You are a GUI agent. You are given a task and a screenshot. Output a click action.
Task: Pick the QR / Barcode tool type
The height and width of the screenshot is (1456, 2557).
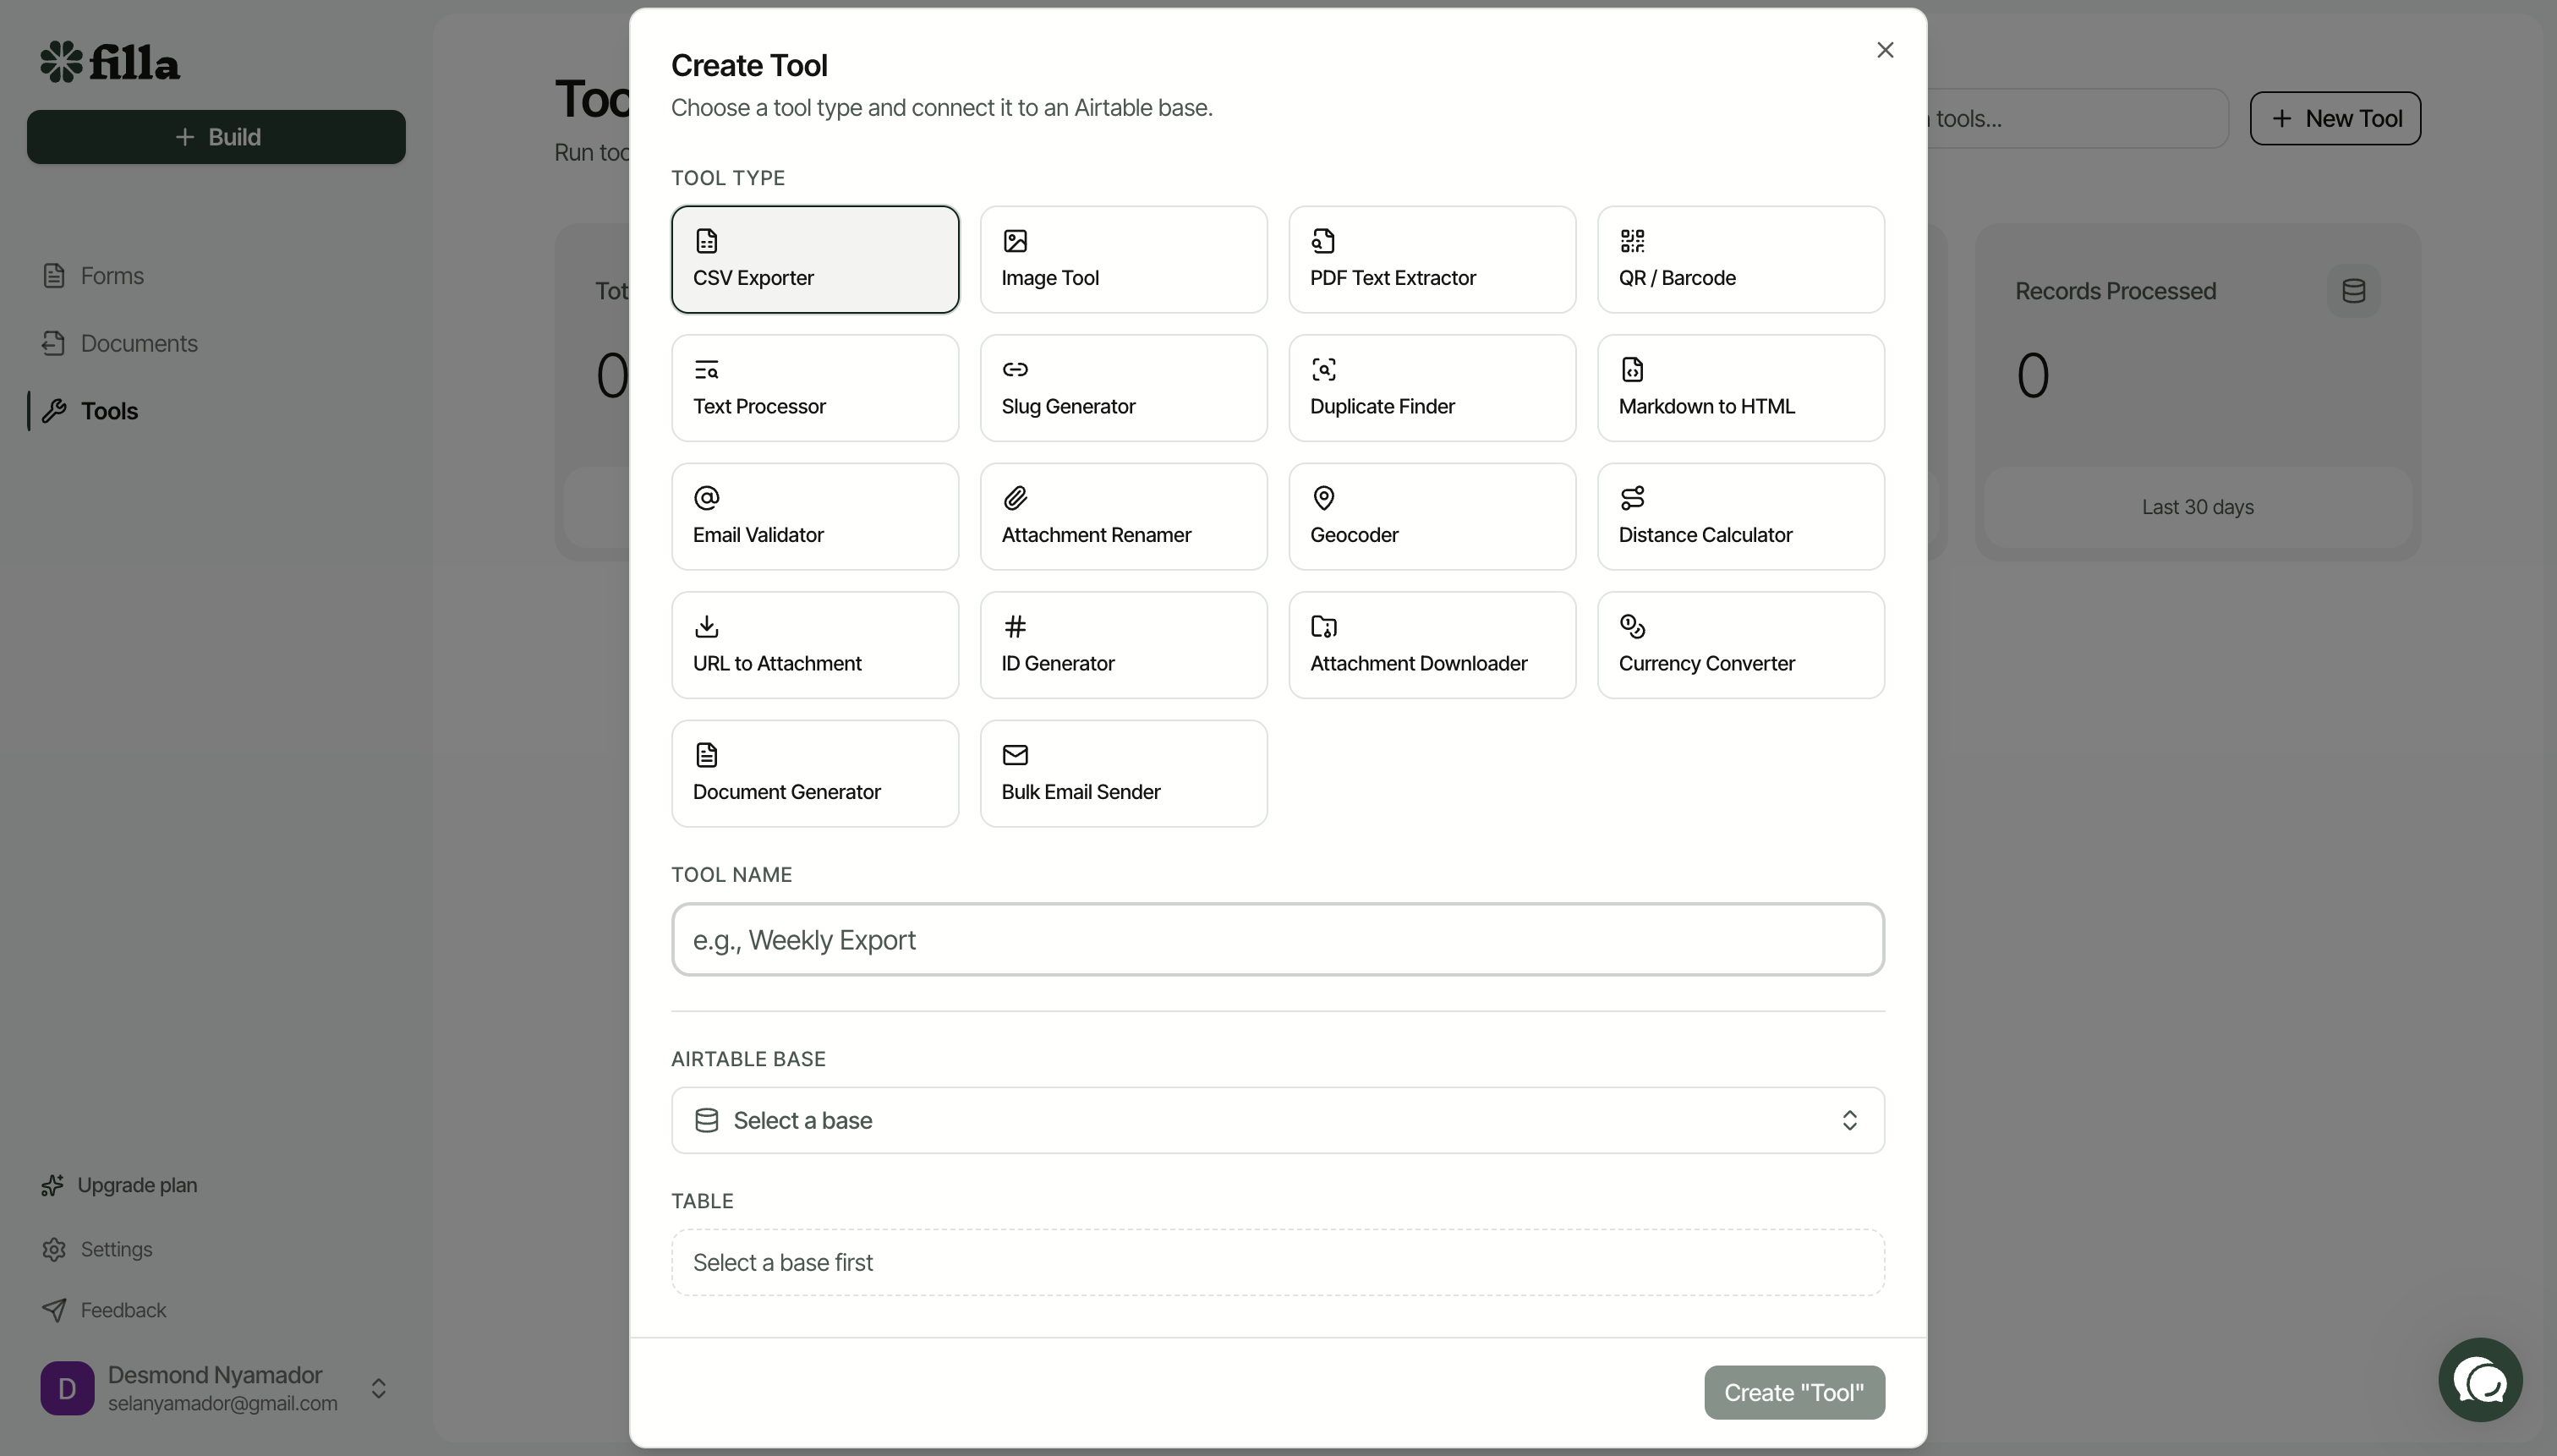pos(1739,259)
